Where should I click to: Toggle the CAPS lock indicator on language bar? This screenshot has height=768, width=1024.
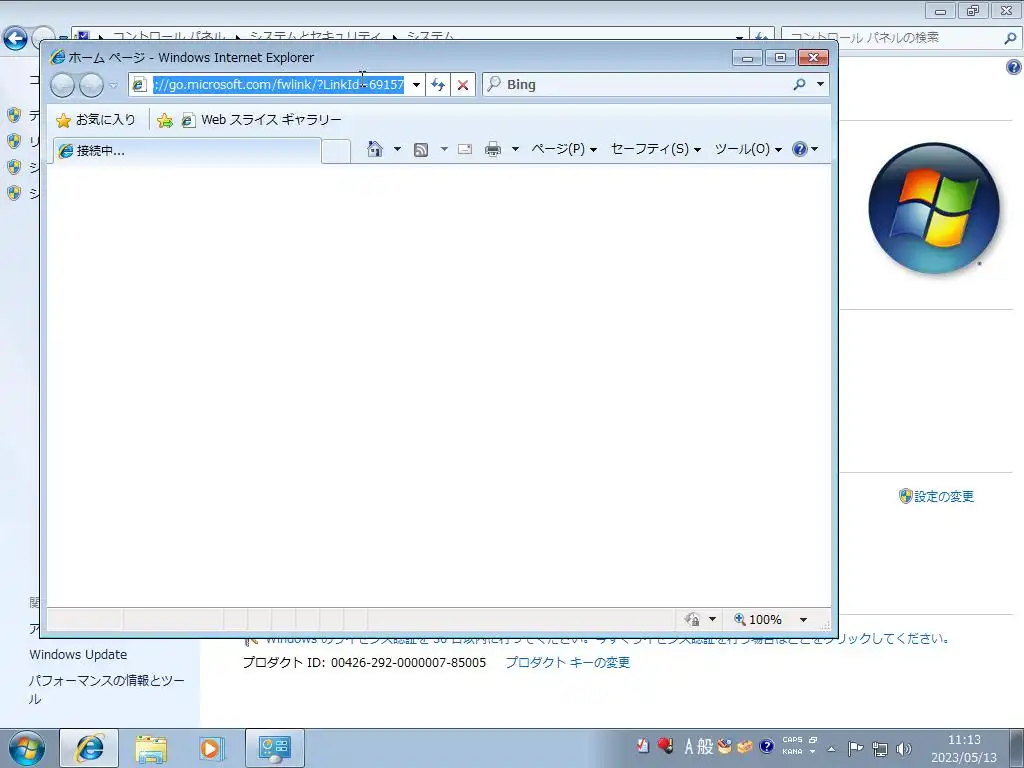click(x=792, y=740)
